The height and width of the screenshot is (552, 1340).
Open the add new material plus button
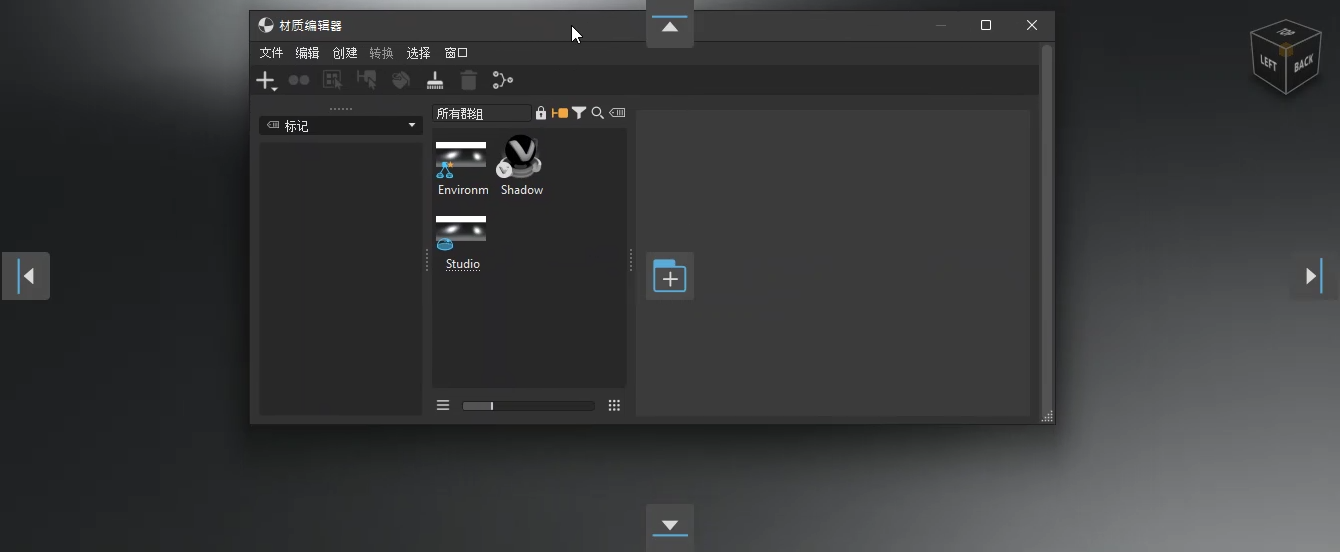pos(266,81)
